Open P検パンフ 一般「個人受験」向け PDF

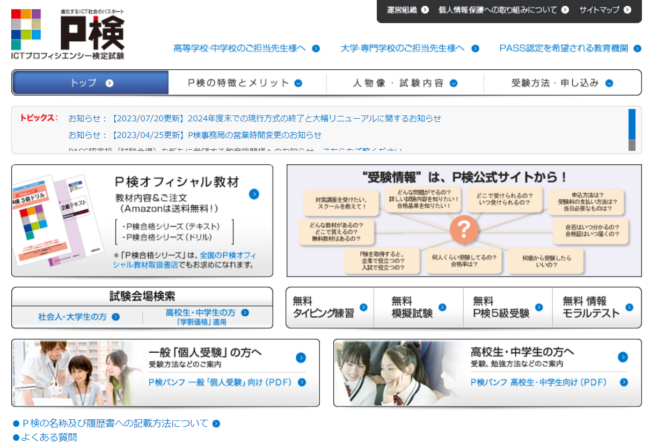point(220,382)
